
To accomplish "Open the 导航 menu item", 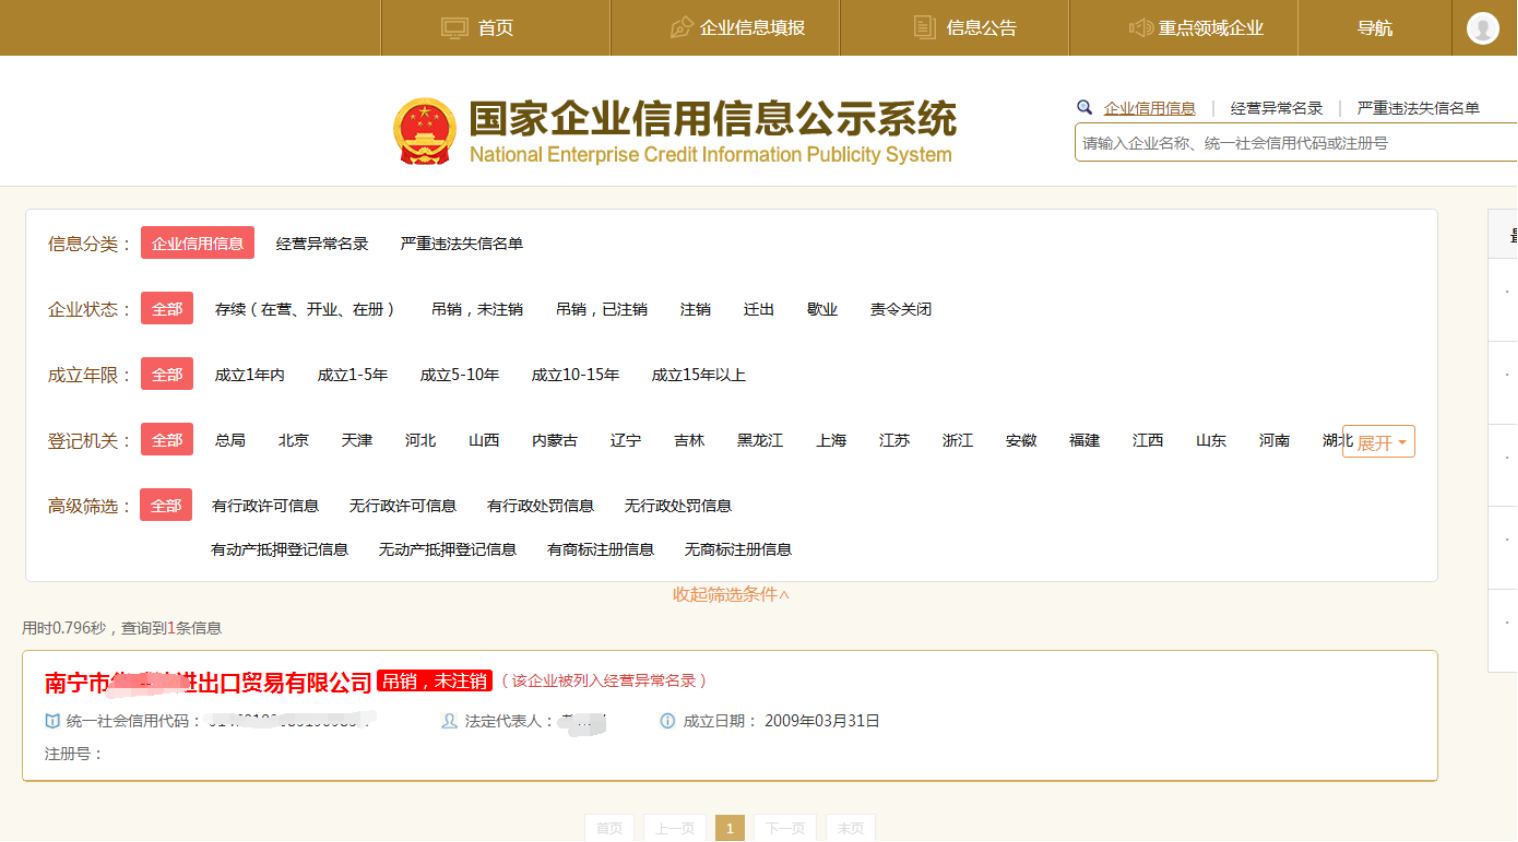I will point(1375,28).
